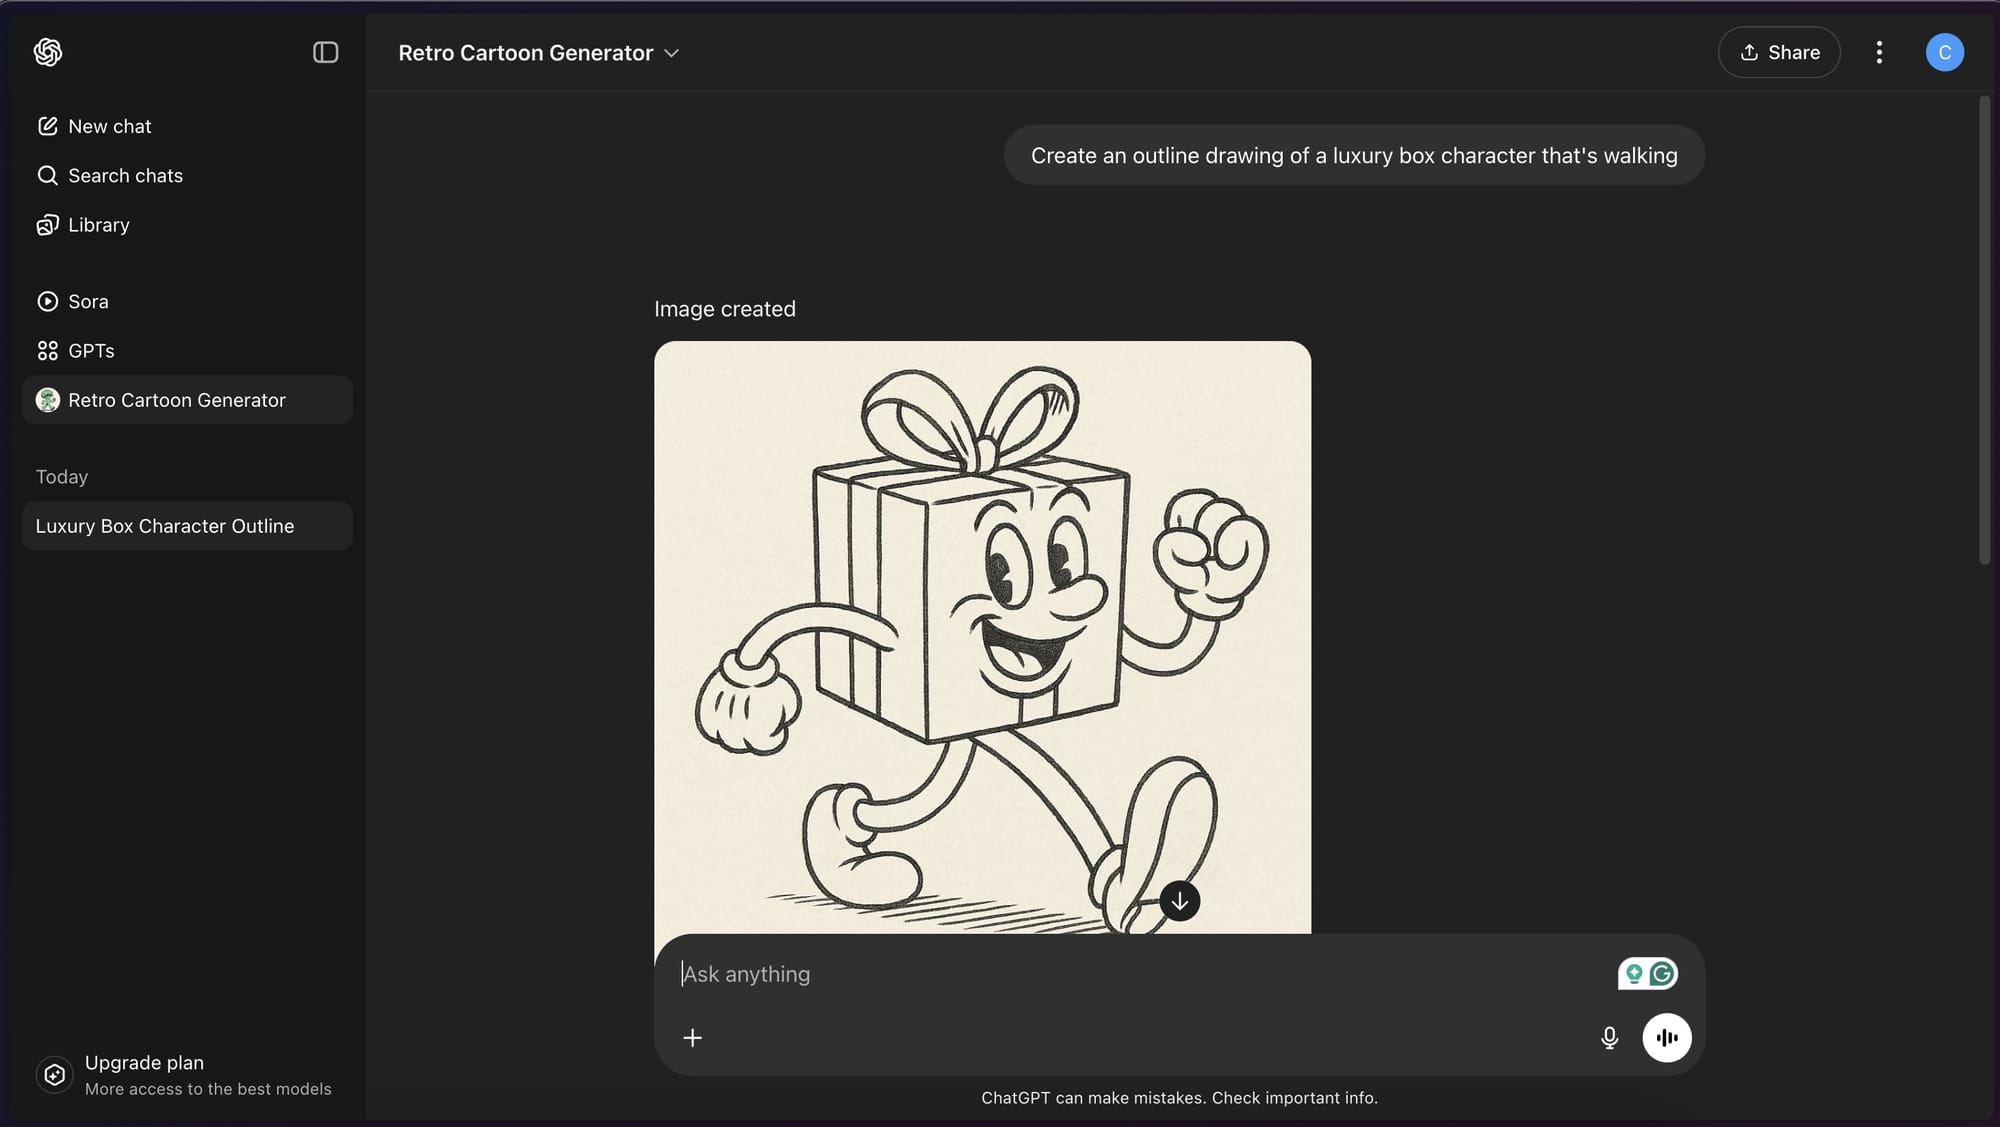Click the plus attach icon
This screenshot has width=2000, height=1127.
(x=692, y=1038)
